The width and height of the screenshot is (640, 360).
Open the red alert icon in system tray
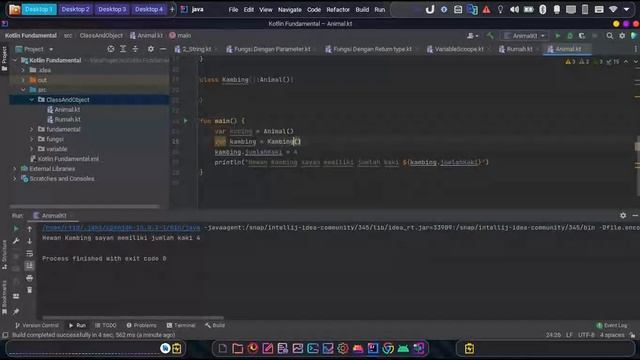pos(486,9)
